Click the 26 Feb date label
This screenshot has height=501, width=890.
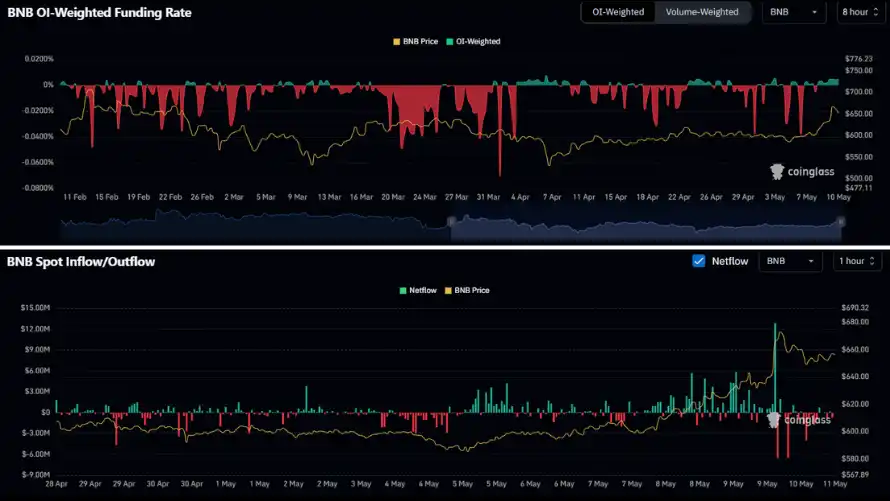click(x=202, y=197)
